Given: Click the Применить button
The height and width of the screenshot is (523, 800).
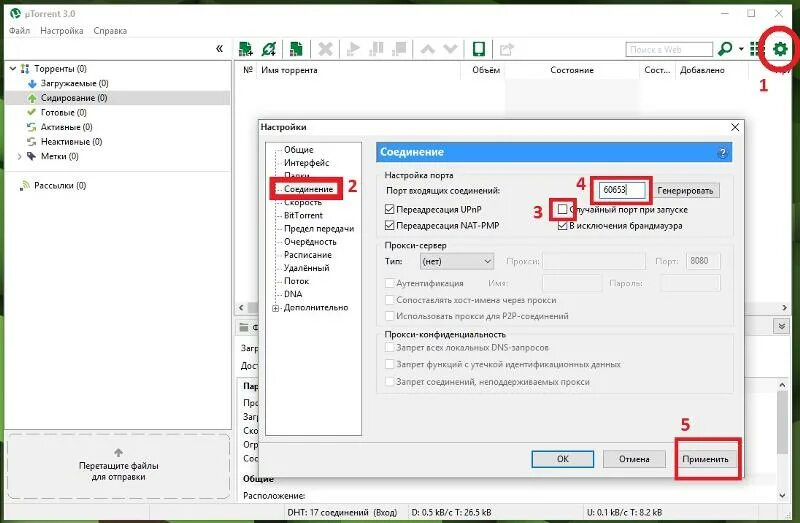Looking at the screenshot, I should point(706,459).
